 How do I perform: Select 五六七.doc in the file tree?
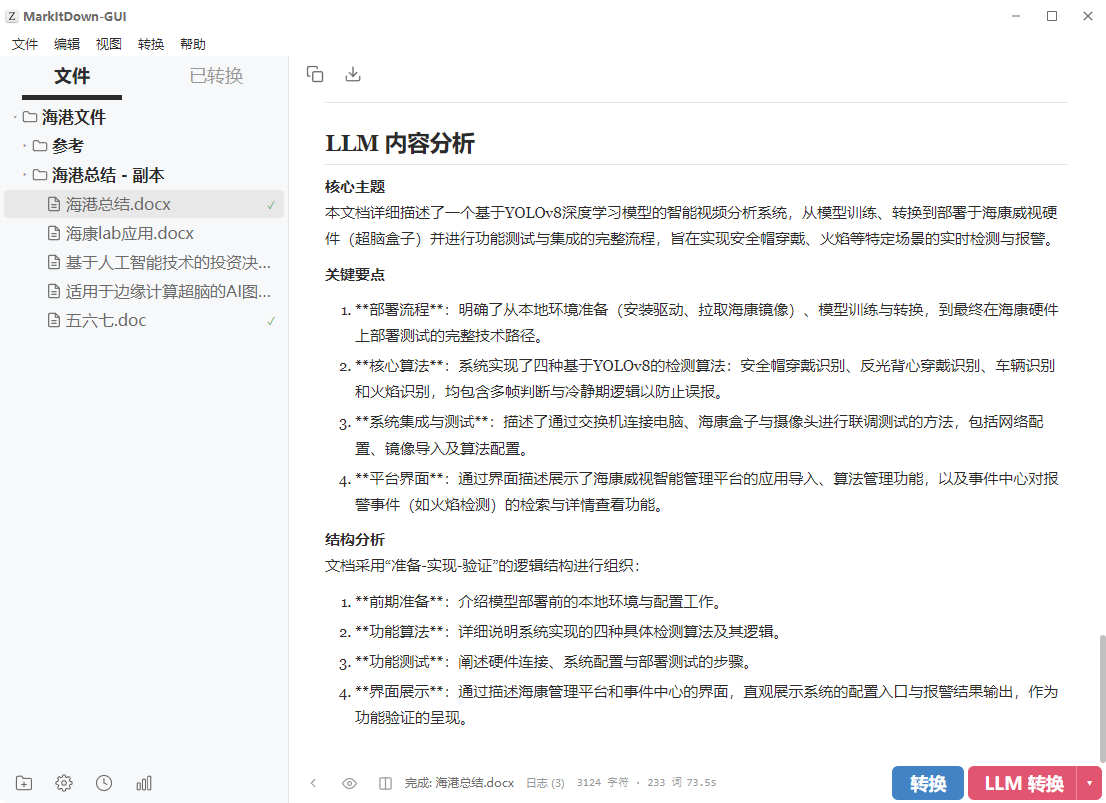point(144,320)
